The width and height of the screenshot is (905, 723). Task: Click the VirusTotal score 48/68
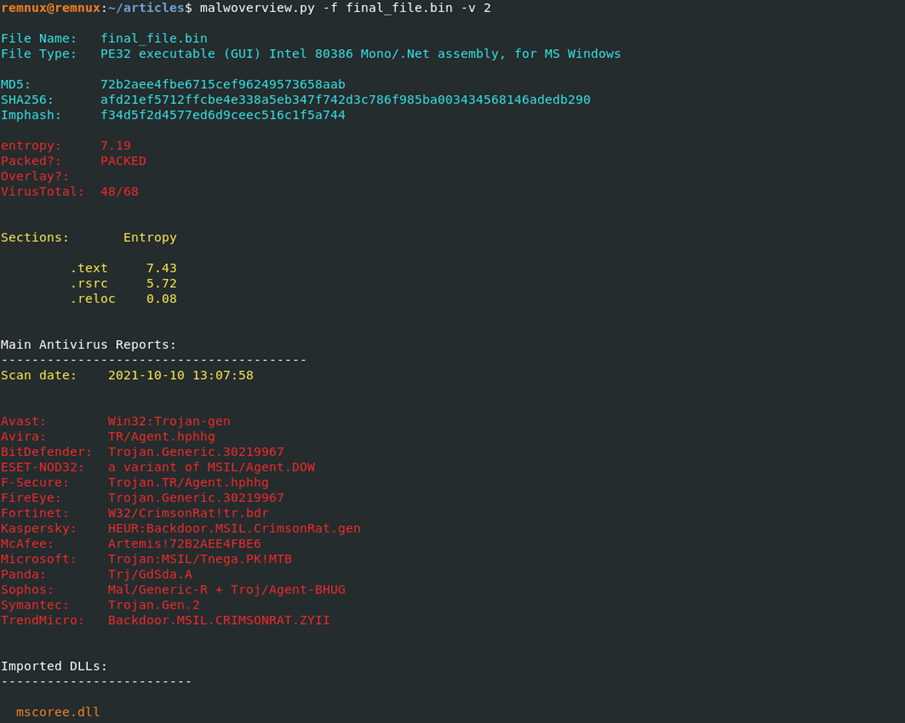[x=119, y=191]
